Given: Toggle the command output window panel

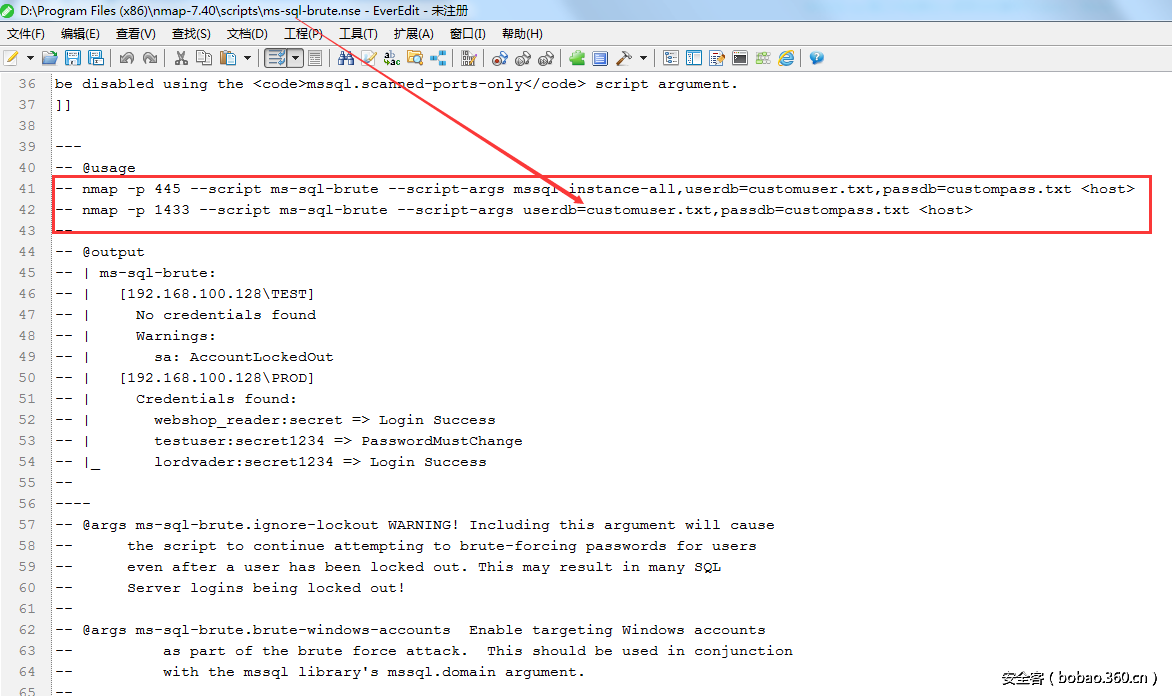Looking at the screenshot, I should [740, 58].
